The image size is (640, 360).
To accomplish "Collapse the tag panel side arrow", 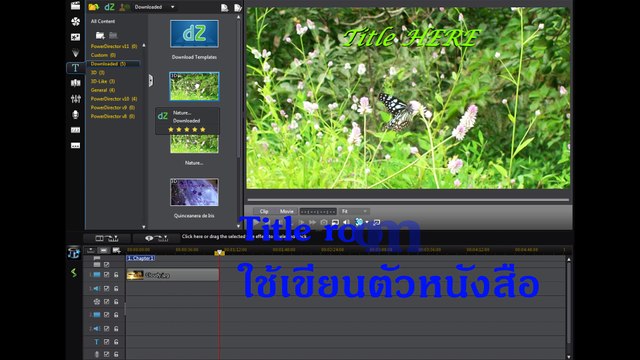I will [x=151, y=80].
